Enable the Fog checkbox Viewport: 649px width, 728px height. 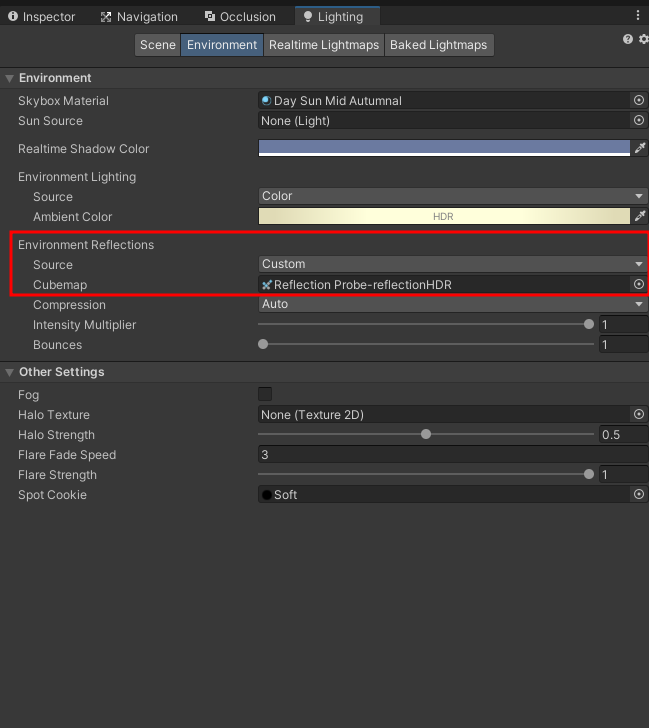click(265, 395)
